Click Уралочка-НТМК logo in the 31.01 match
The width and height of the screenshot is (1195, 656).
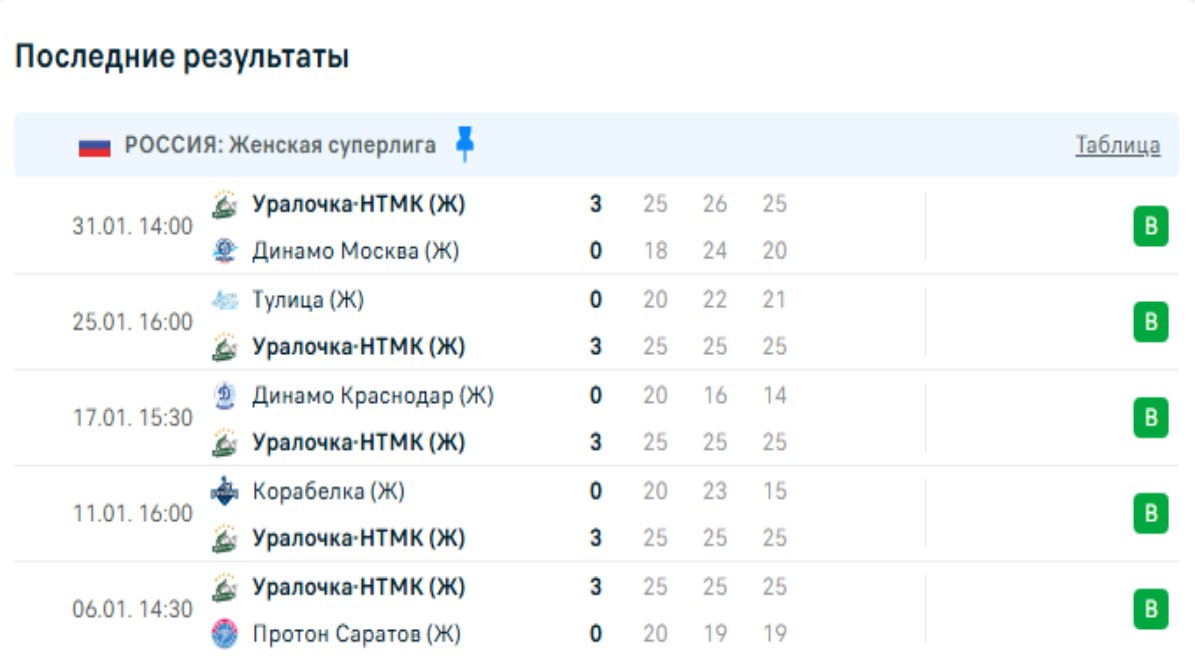(225, 204)
